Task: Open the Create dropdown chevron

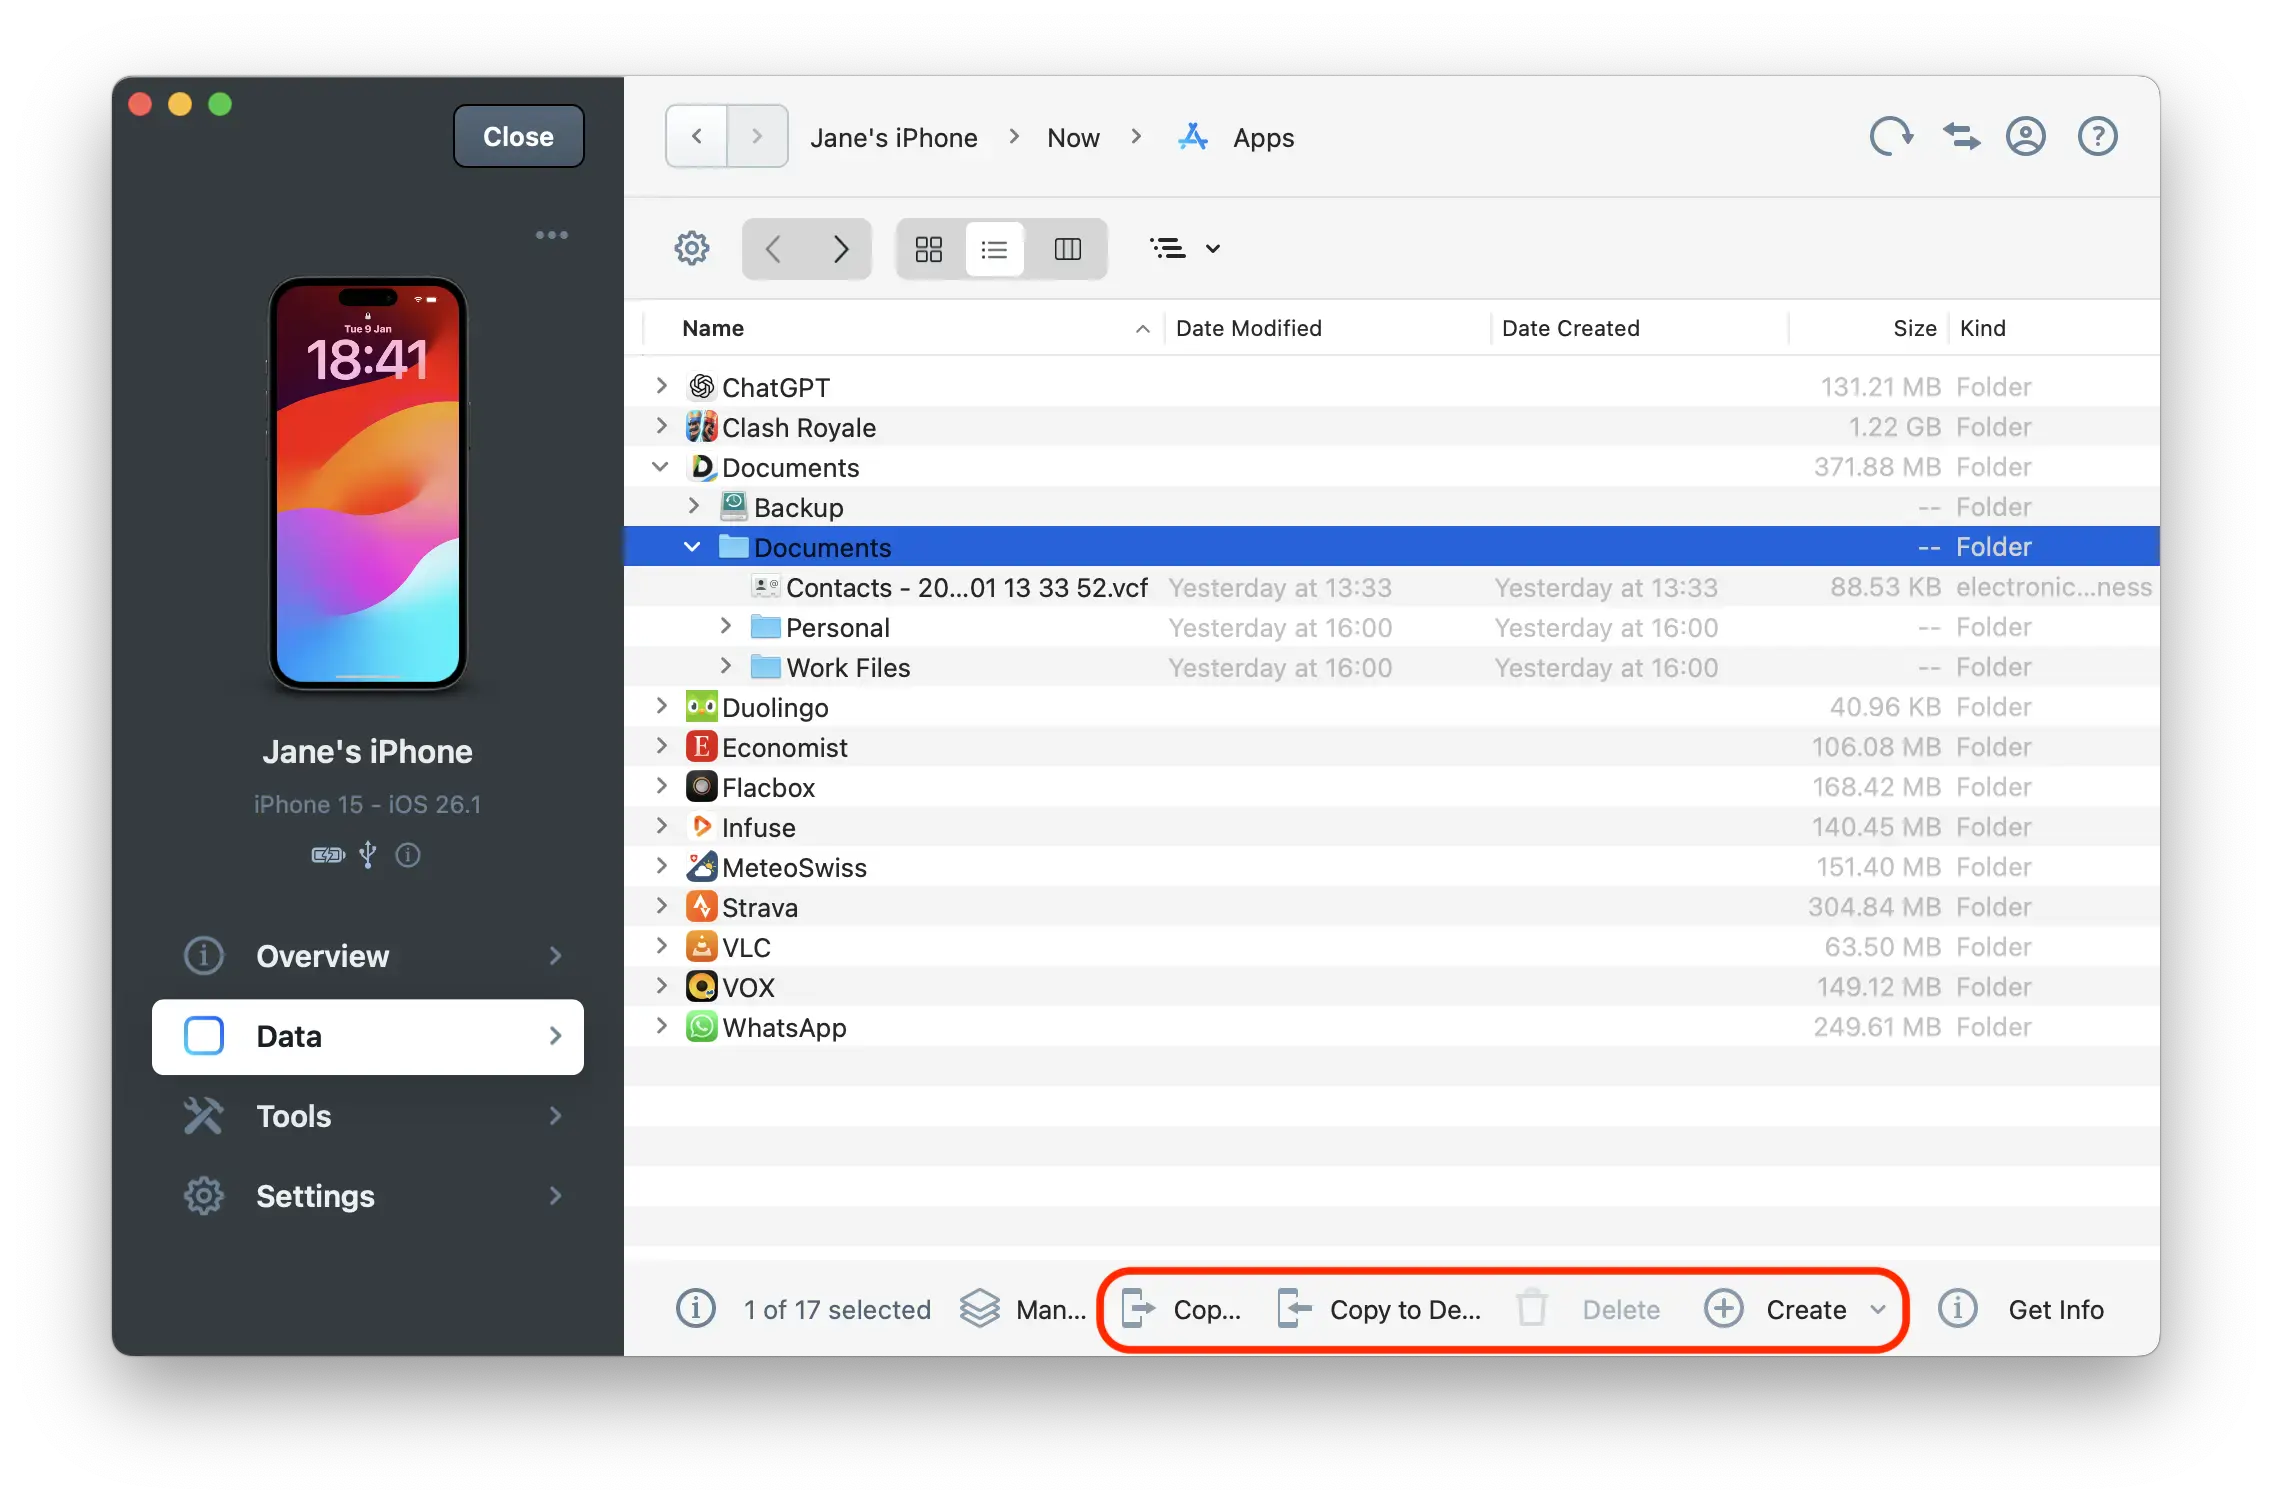Action: click(x=1876, y=1308)
